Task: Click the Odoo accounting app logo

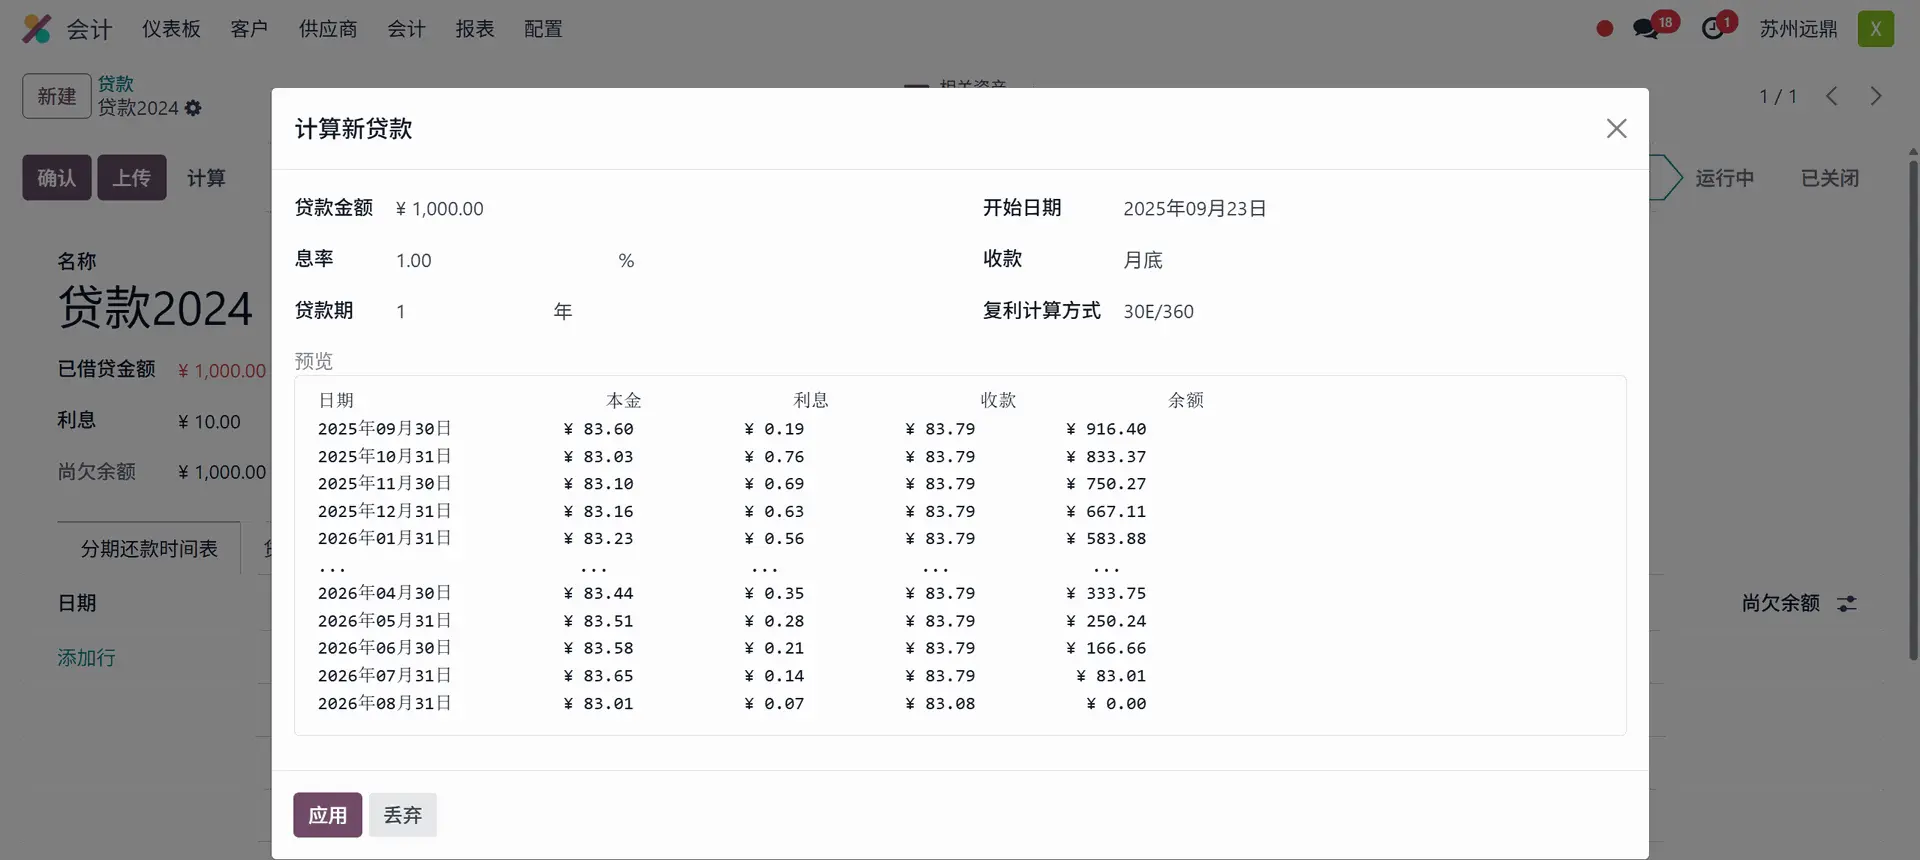Action: click(x=37, y=29)
